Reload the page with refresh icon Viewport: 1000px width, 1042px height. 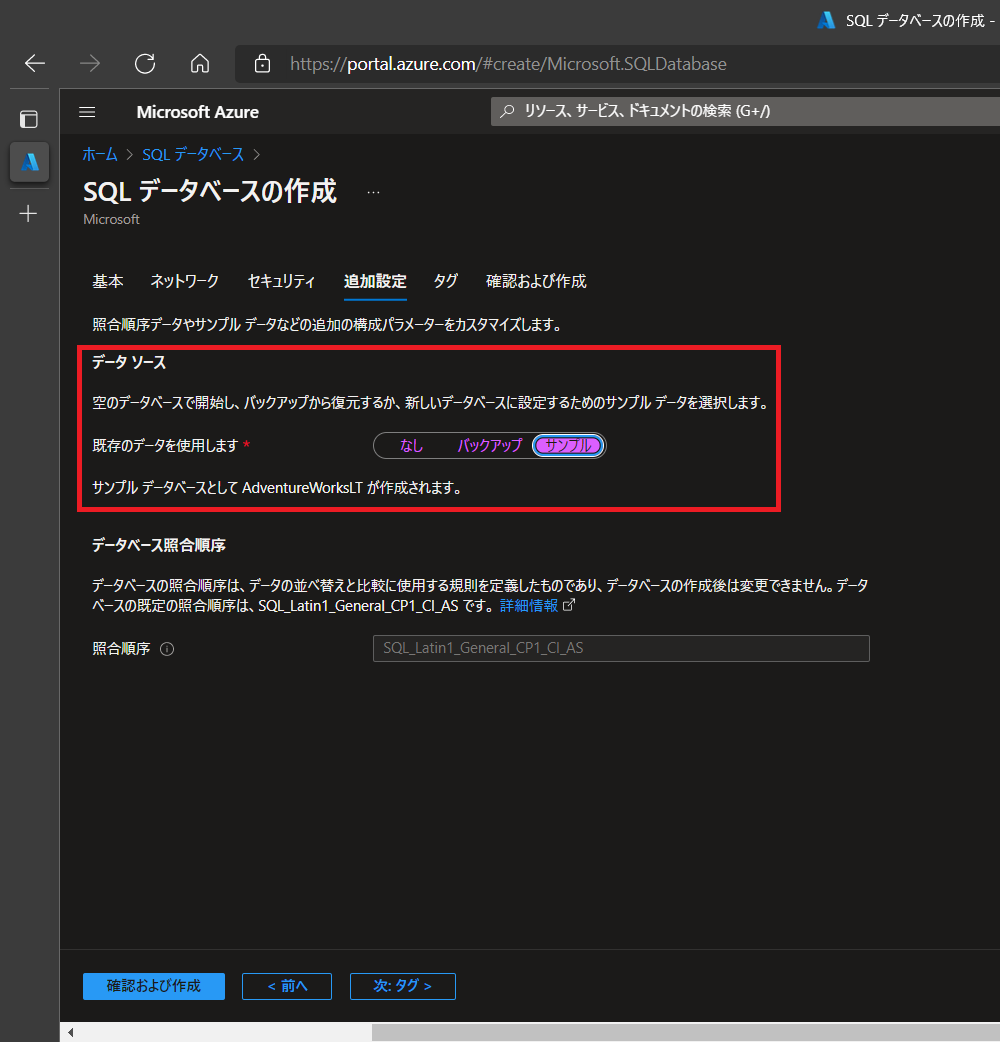[x=145, y=64]
